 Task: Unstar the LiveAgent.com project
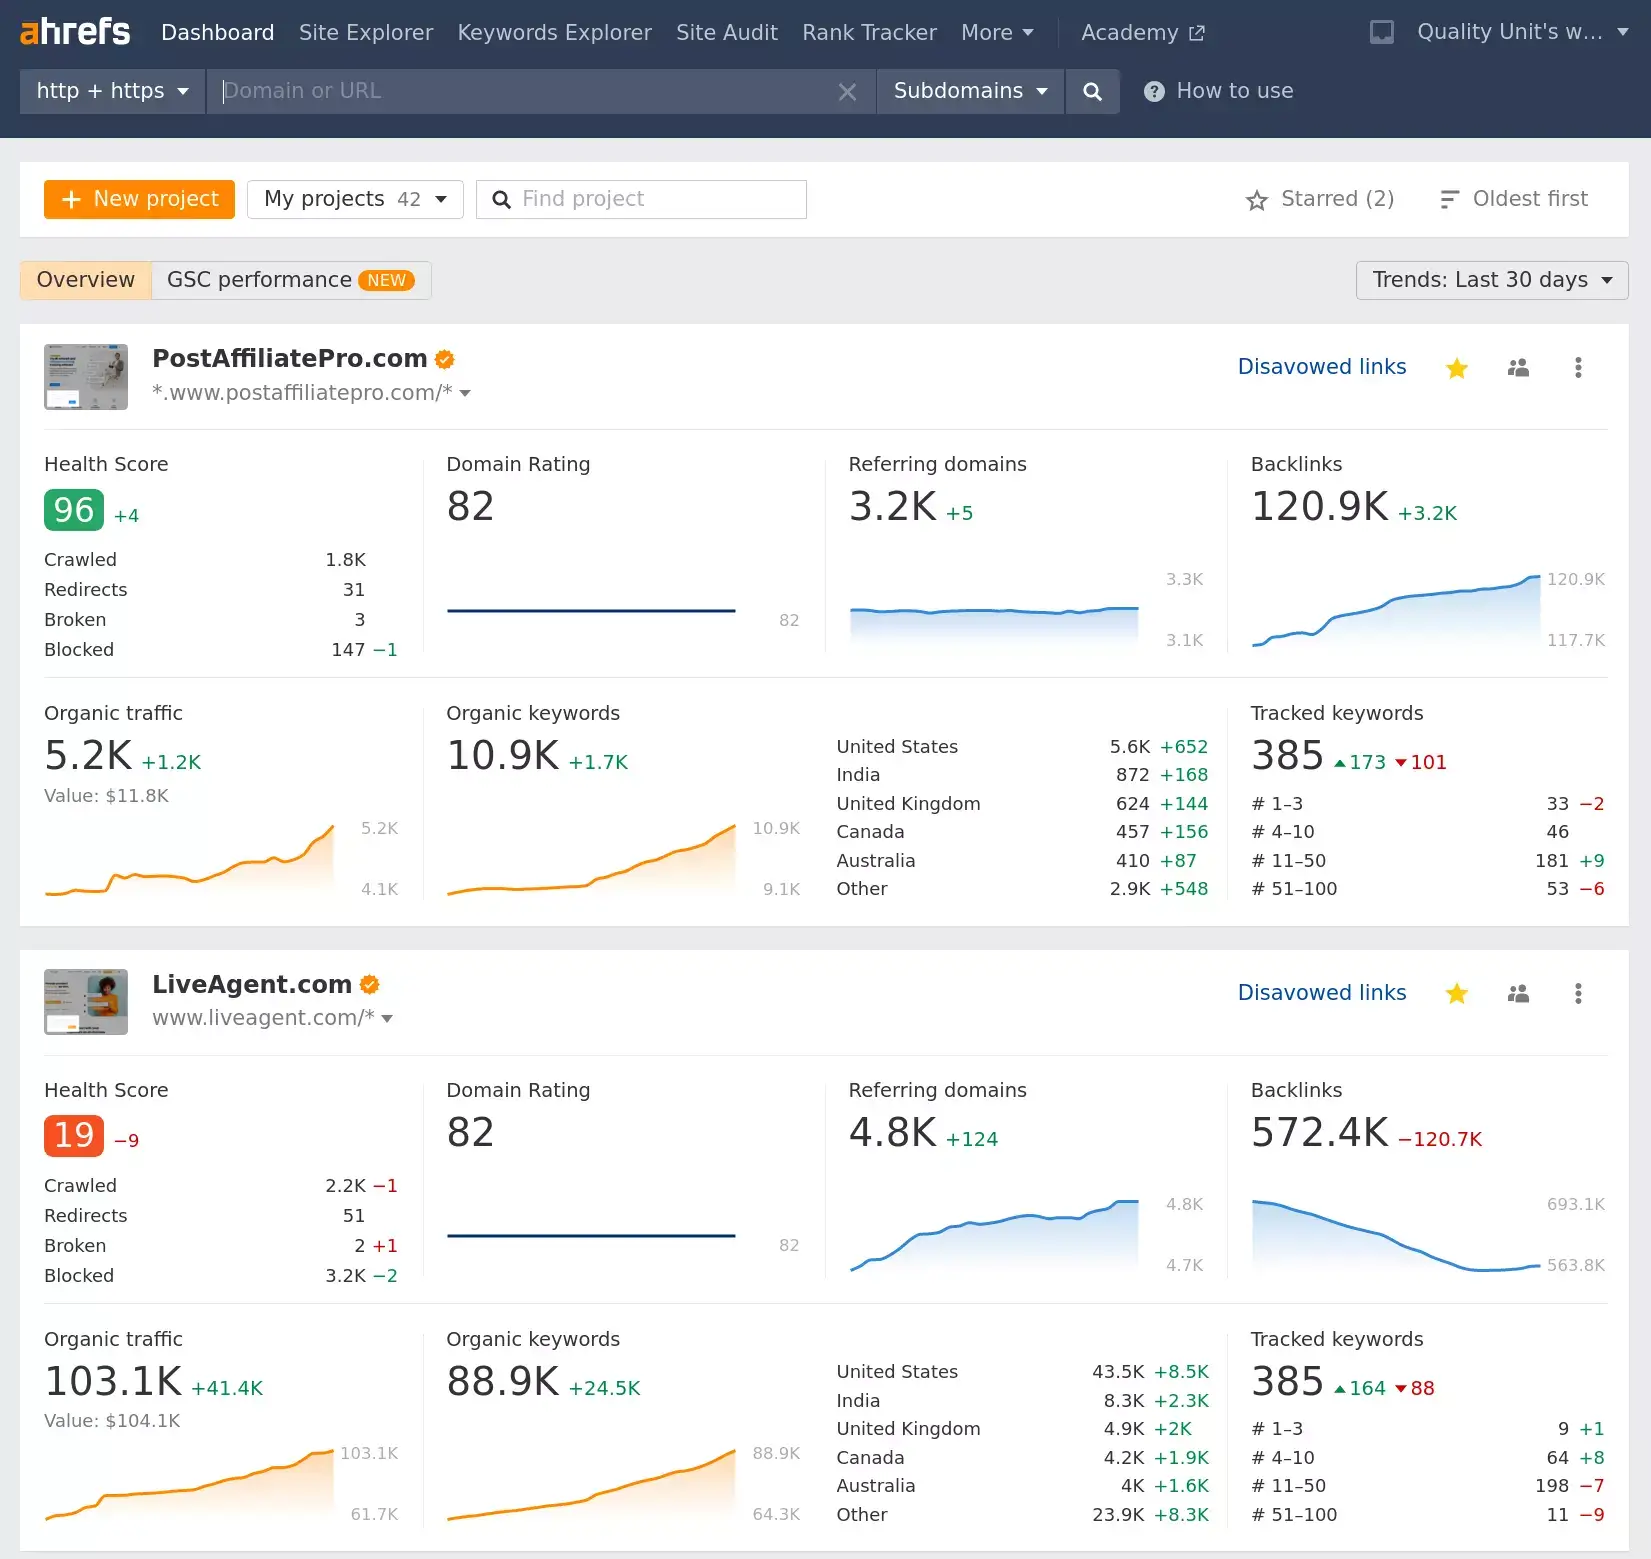[1456, 993]
